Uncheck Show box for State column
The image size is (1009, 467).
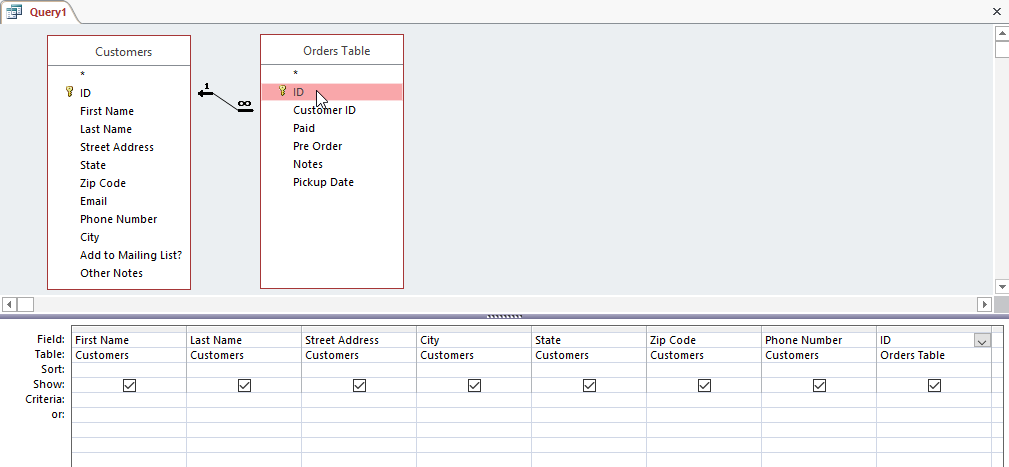click(589, 385)
